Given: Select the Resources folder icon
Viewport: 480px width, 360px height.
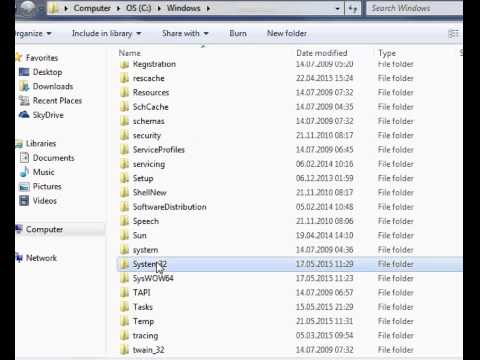Looking at the screenshot, I should 125,92.
